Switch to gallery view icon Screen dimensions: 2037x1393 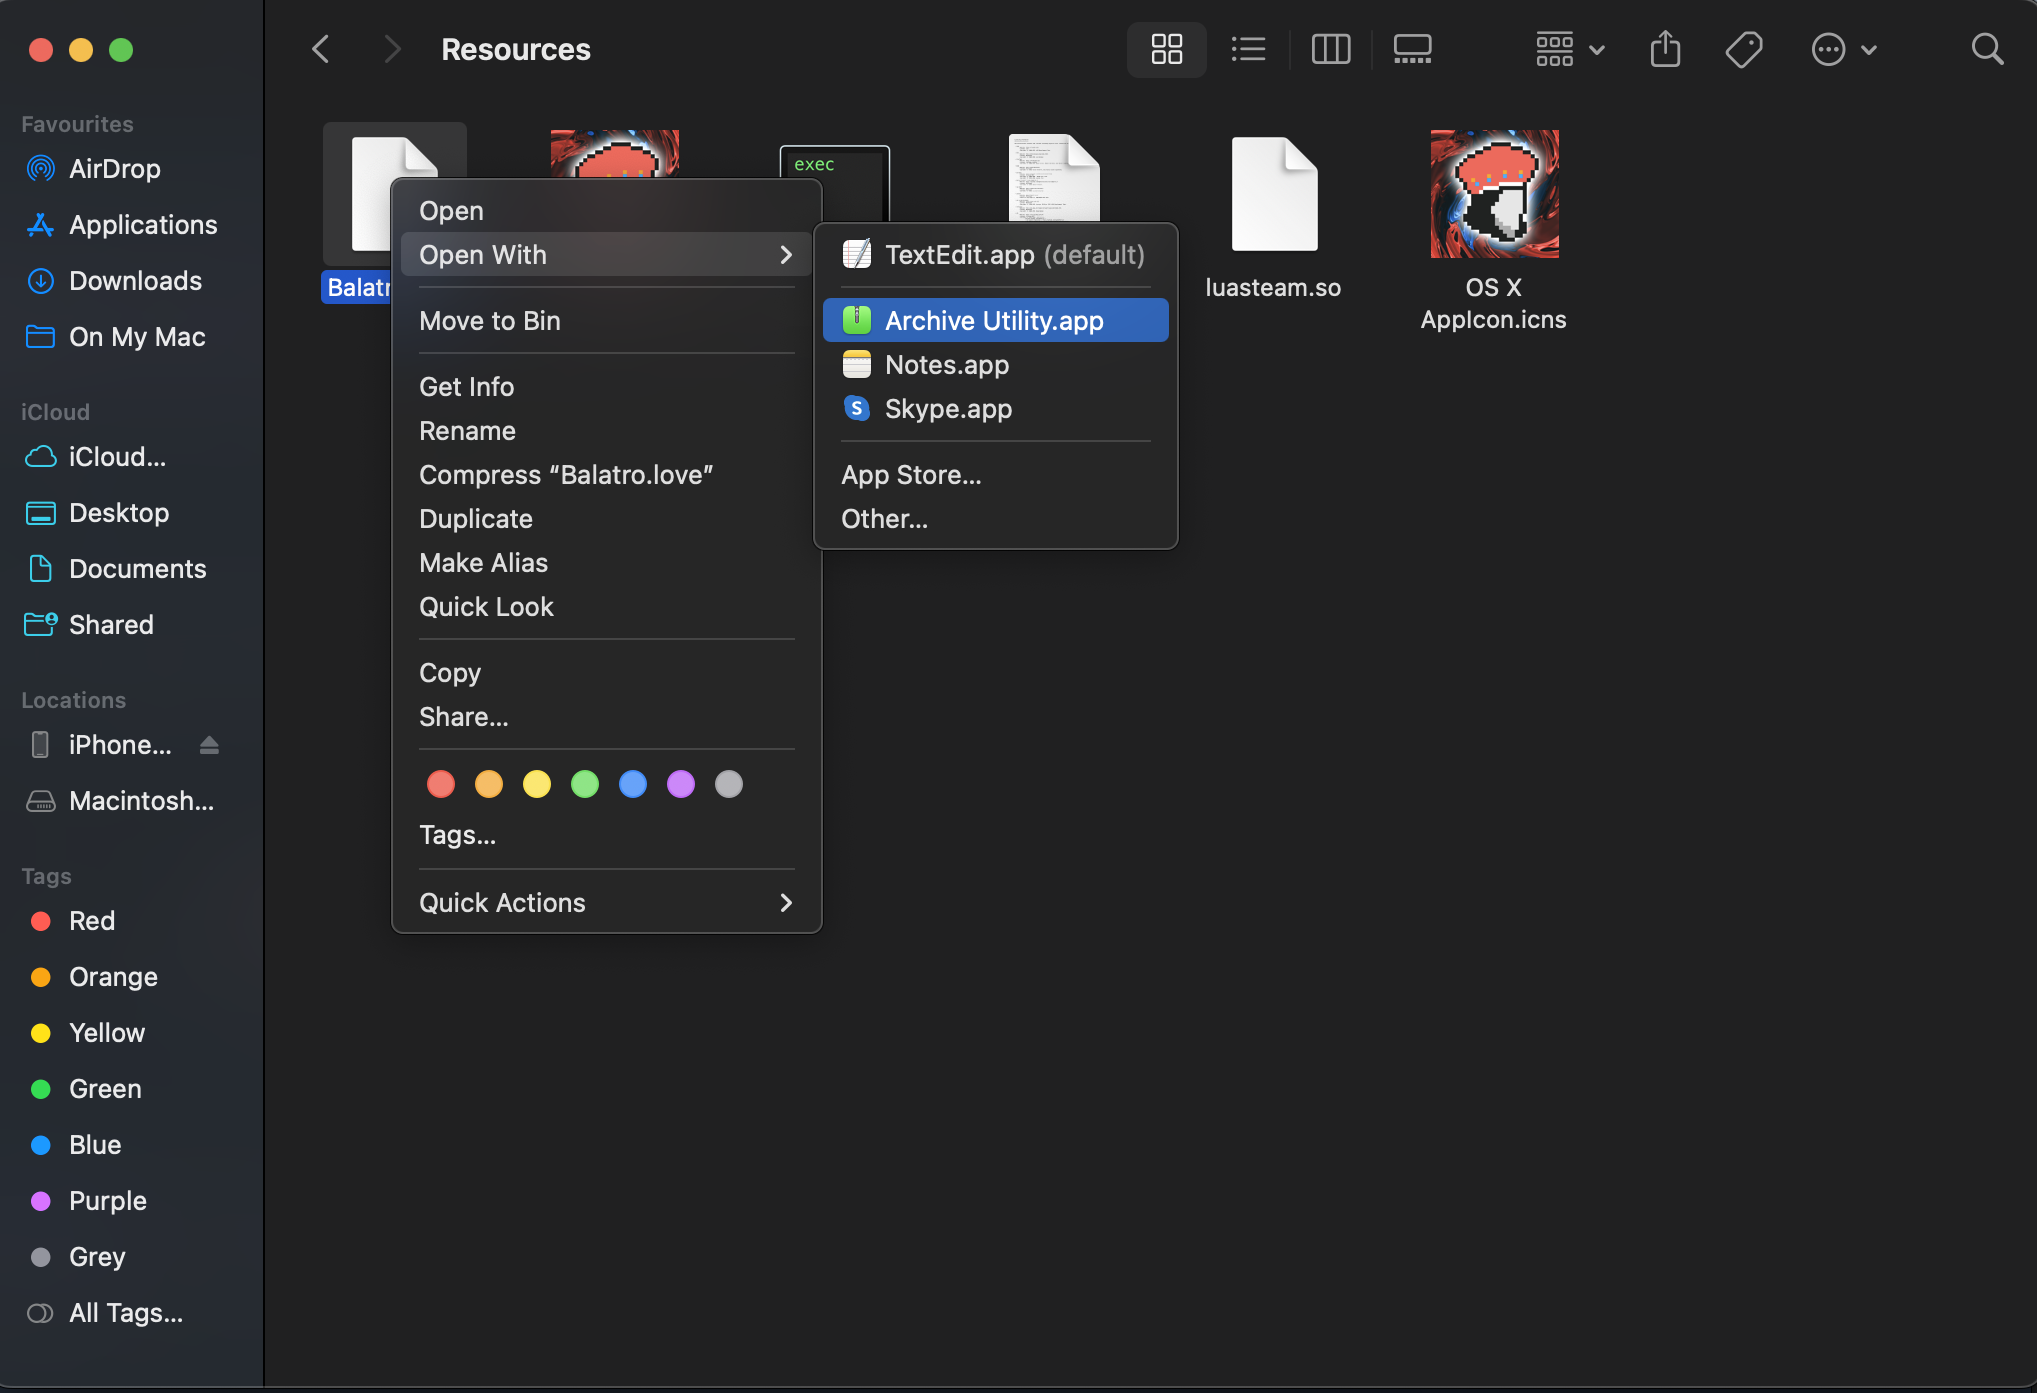click(x=1412, y=49)
